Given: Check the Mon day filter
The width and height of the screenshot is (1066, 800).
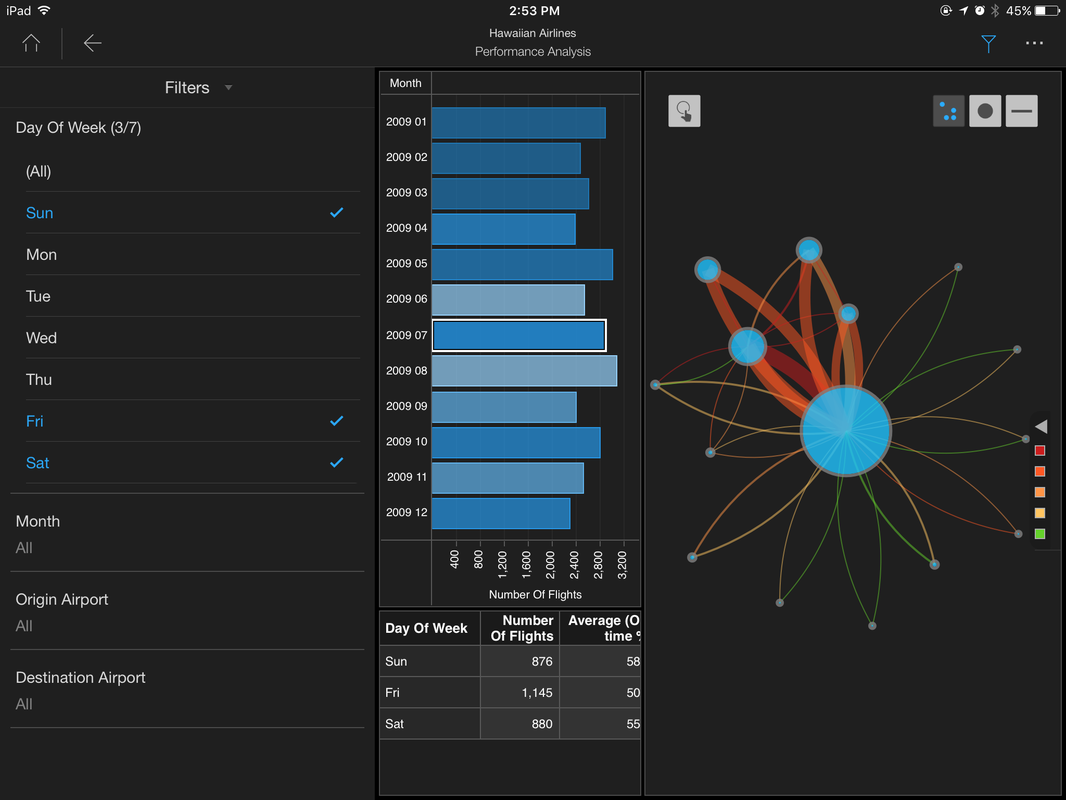Looking at the screenshot, I should 192,254.
